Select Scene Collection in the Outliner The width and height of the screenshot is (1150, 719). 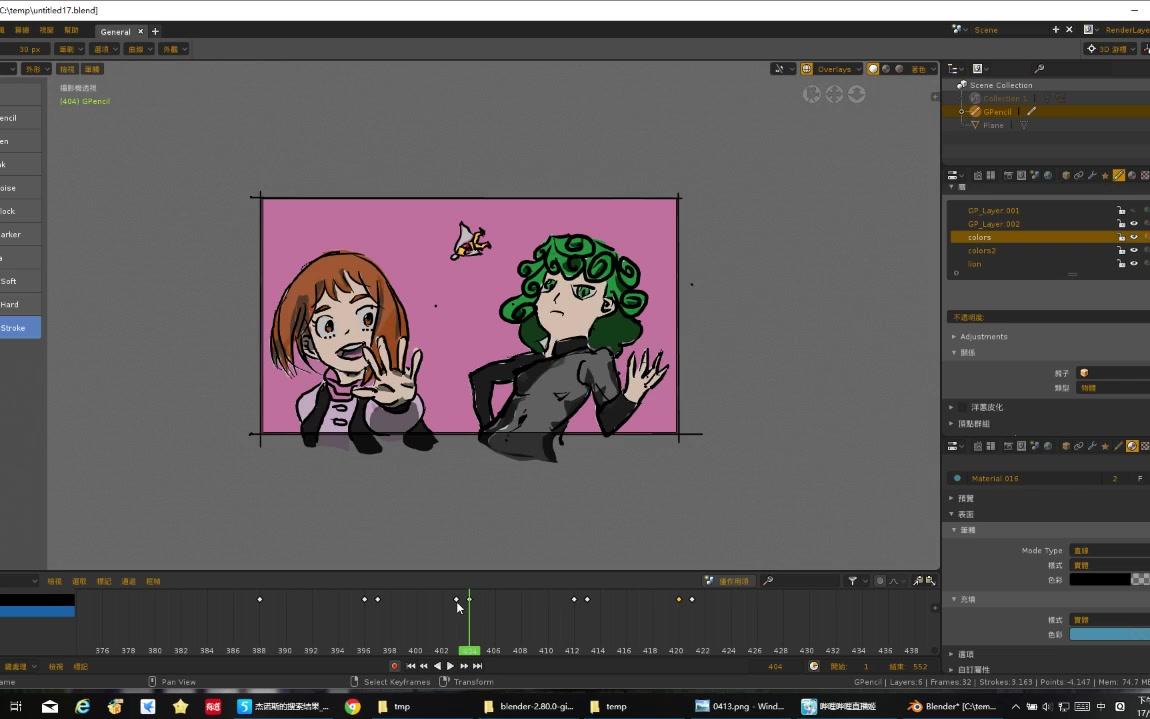click(x=1000, y=85)
